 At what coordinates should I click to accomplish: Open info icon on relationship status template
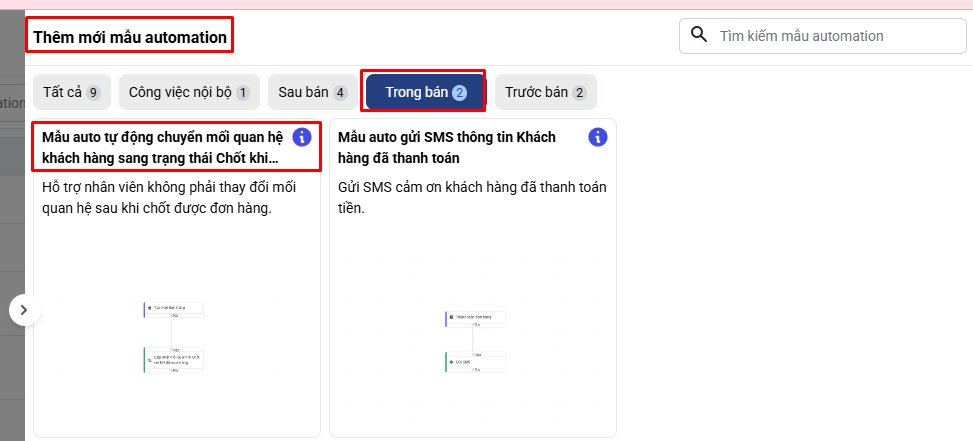click(x=302, y=137)
